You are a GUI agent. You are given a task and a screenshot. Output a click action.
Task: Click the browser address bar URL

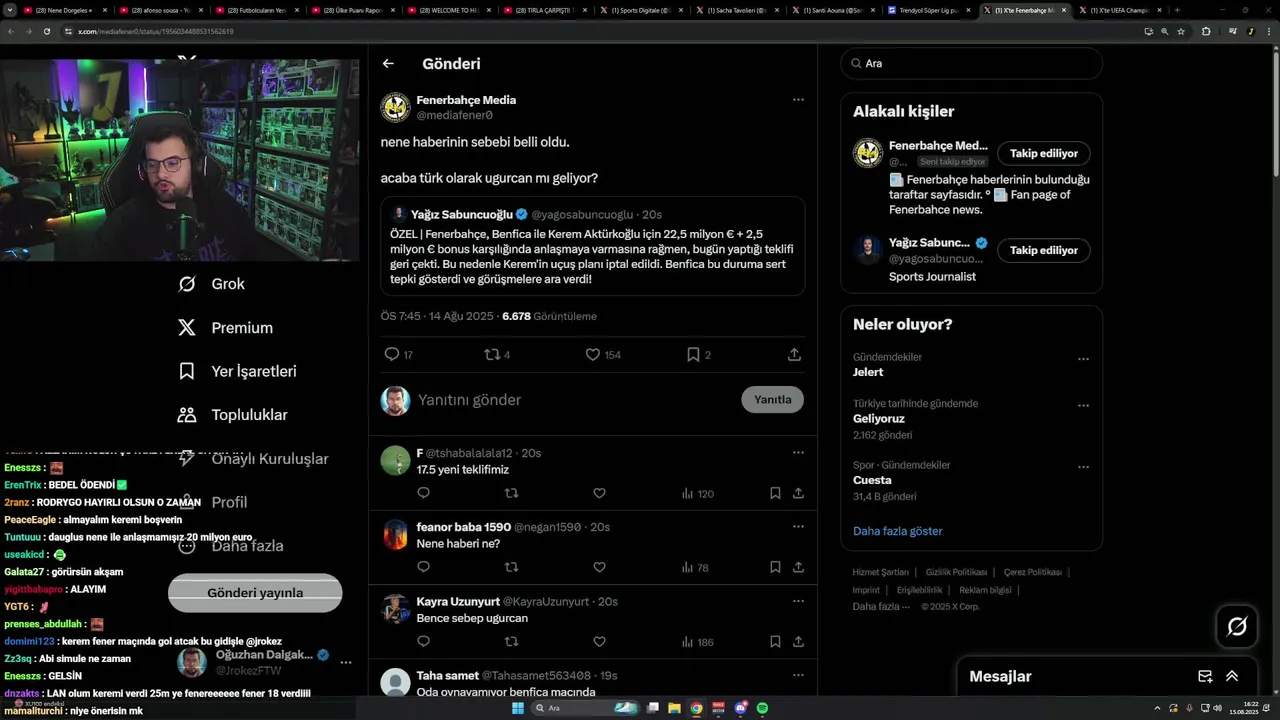pyautogui.click(x=156, y=31)
